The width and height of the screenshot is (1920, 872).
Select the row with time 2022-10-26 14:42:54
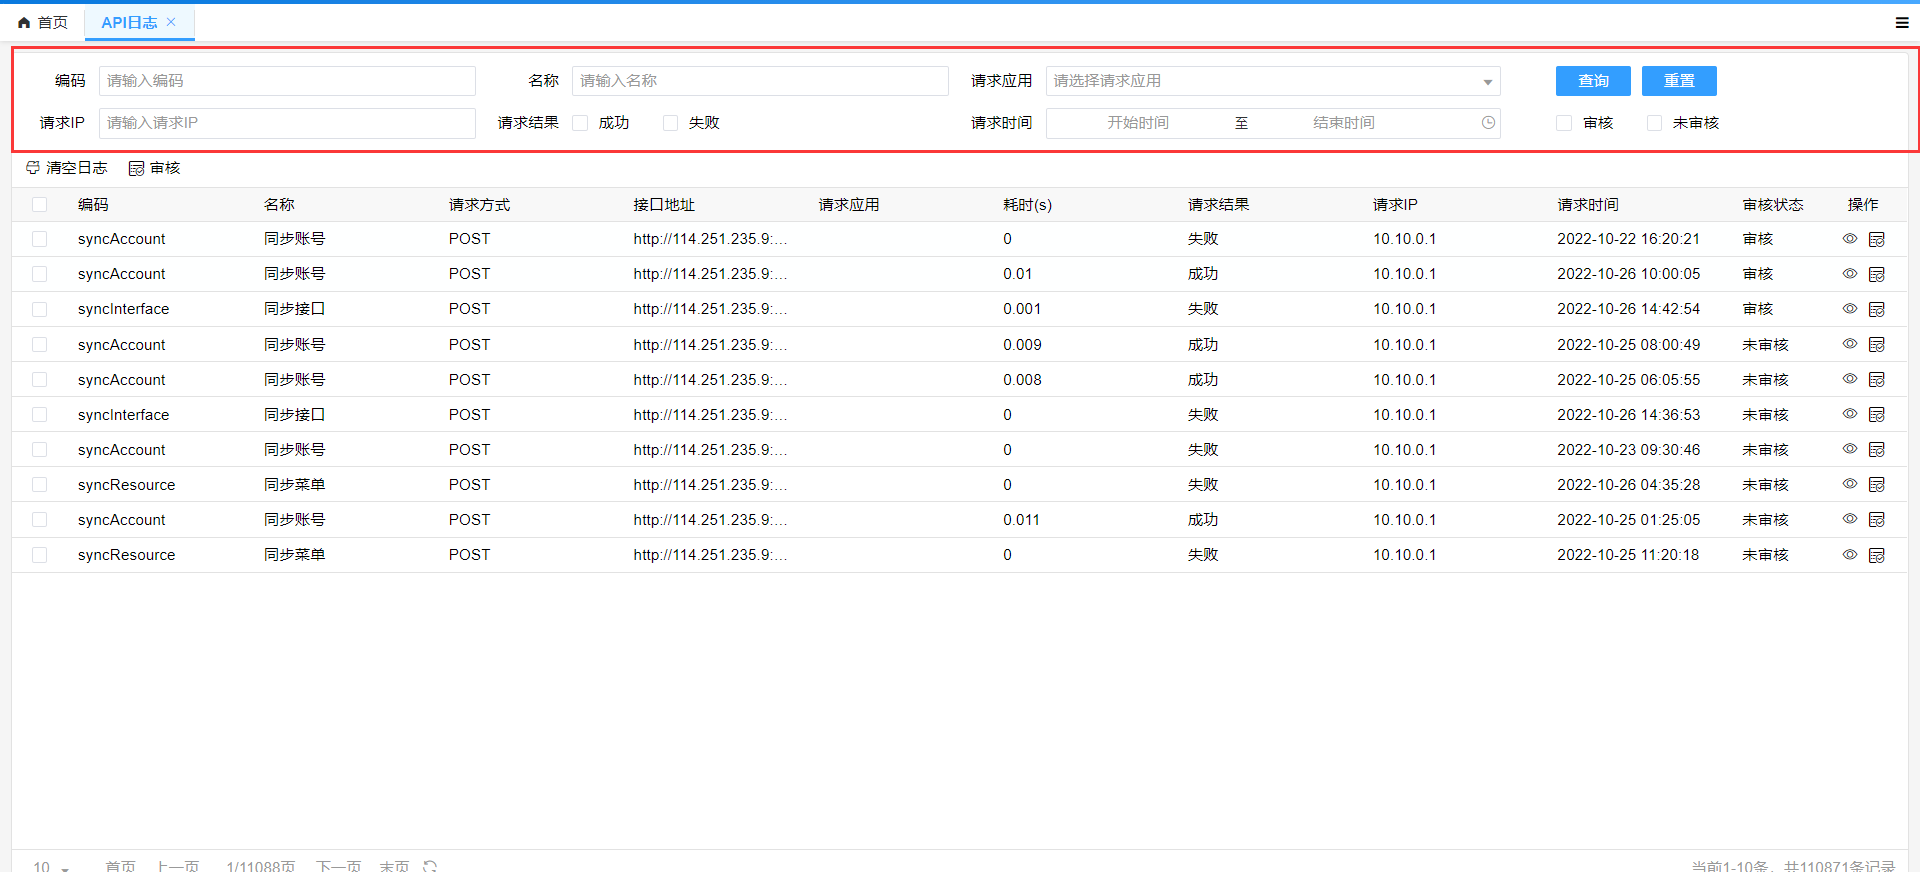39,309
